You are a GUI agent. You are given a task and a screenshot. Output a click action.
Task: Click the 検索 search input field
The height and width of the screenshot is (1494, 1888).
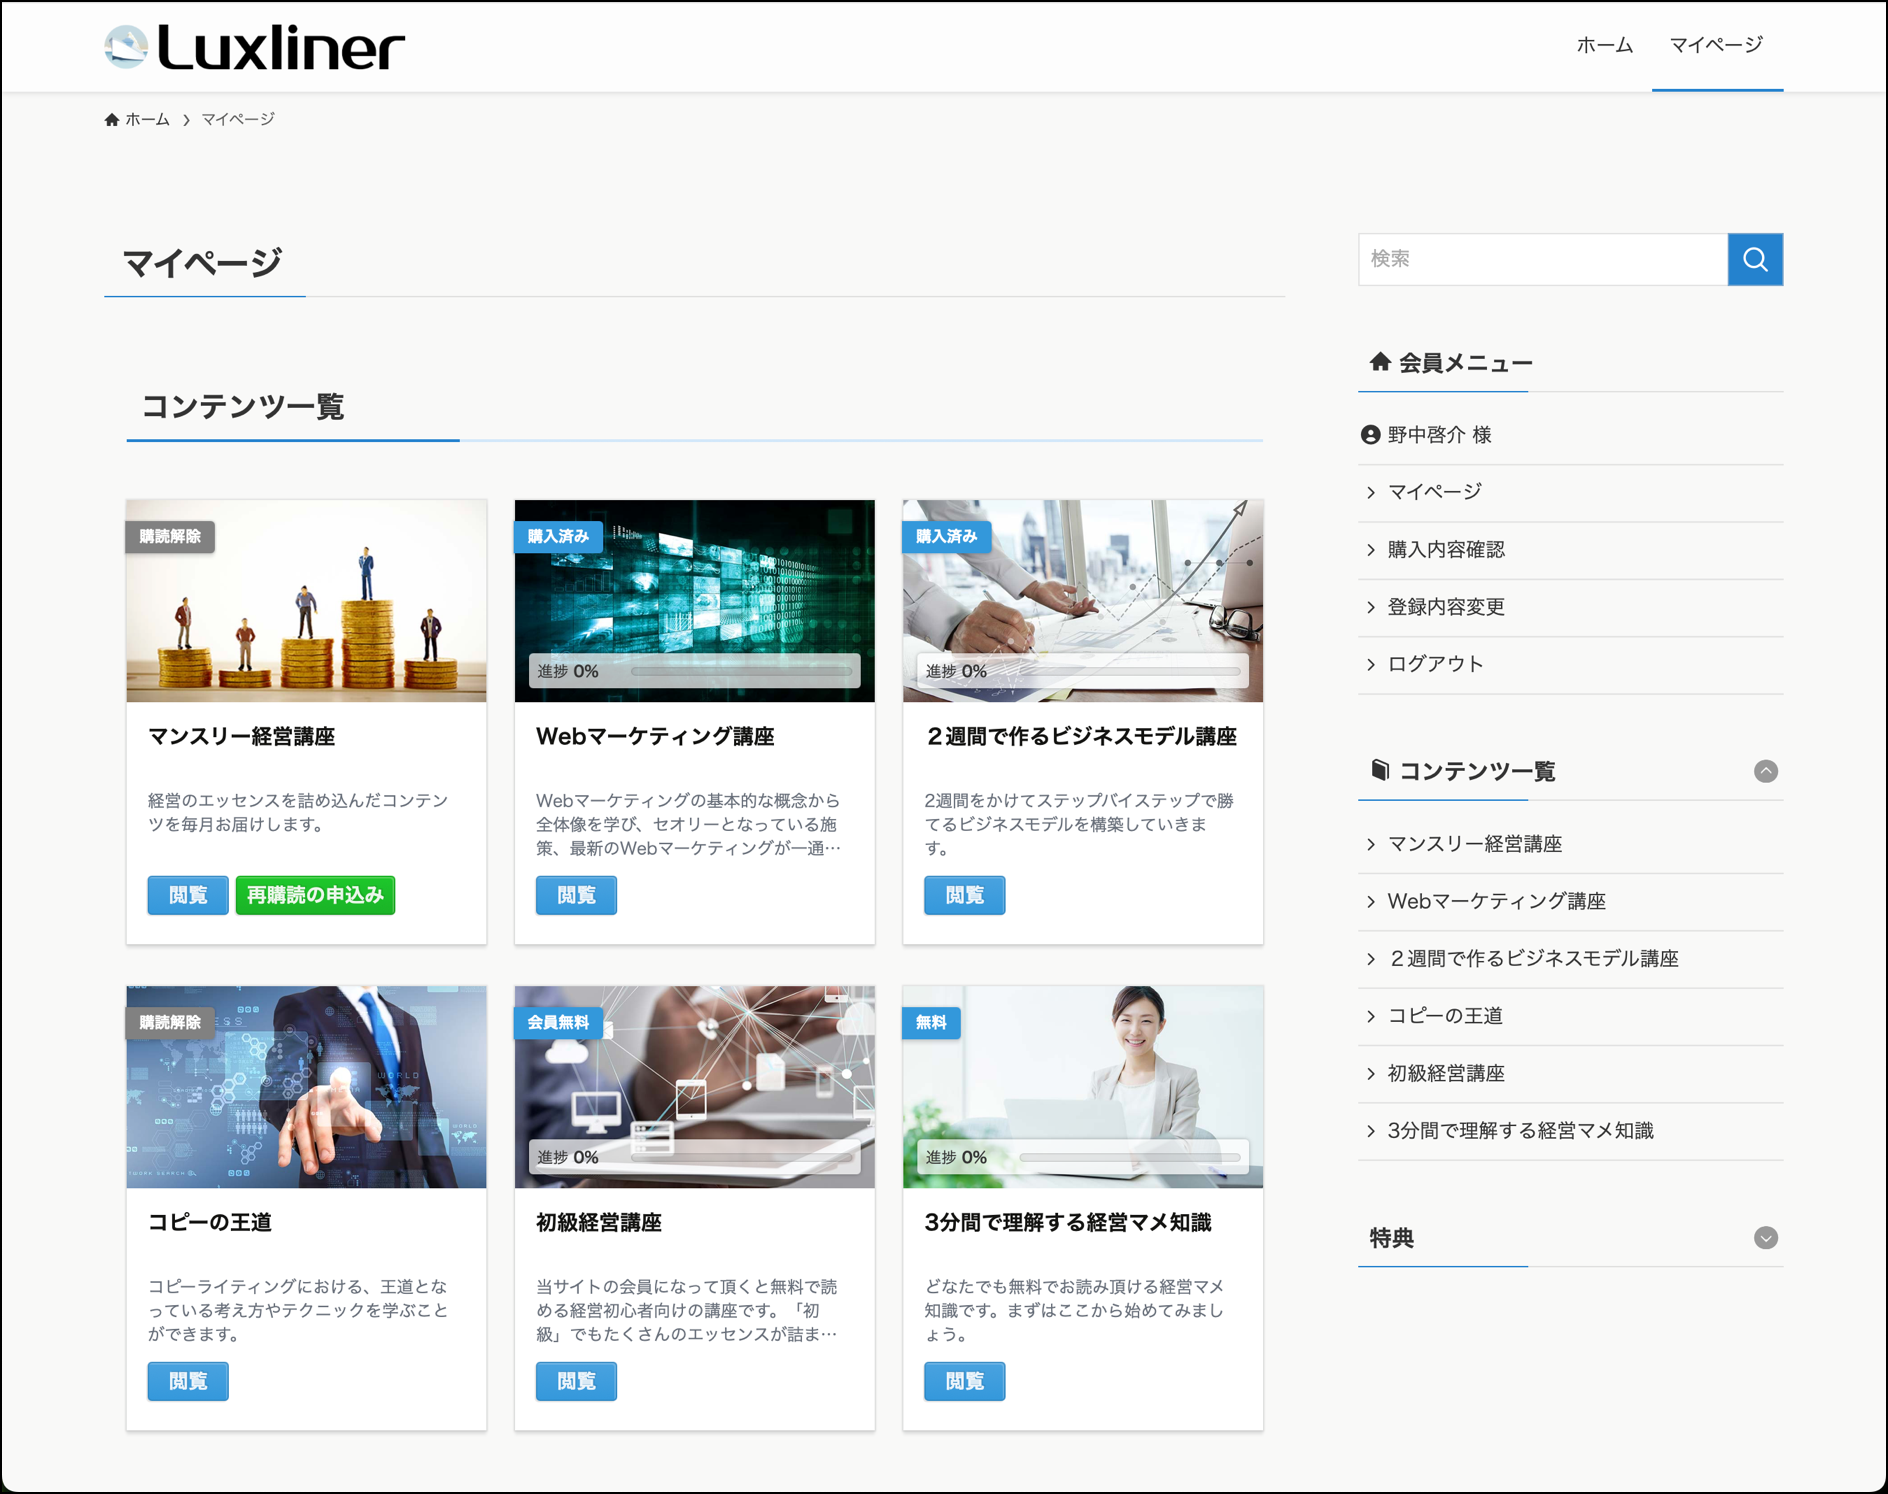click(1542, 260)
